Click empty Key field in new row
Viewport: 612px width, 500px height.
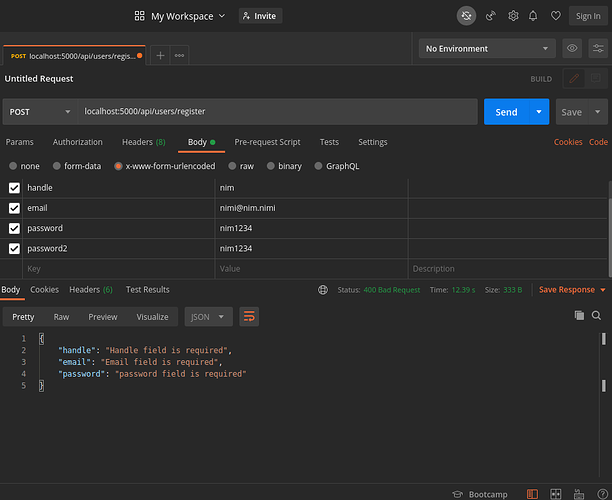tap(119, 269)
